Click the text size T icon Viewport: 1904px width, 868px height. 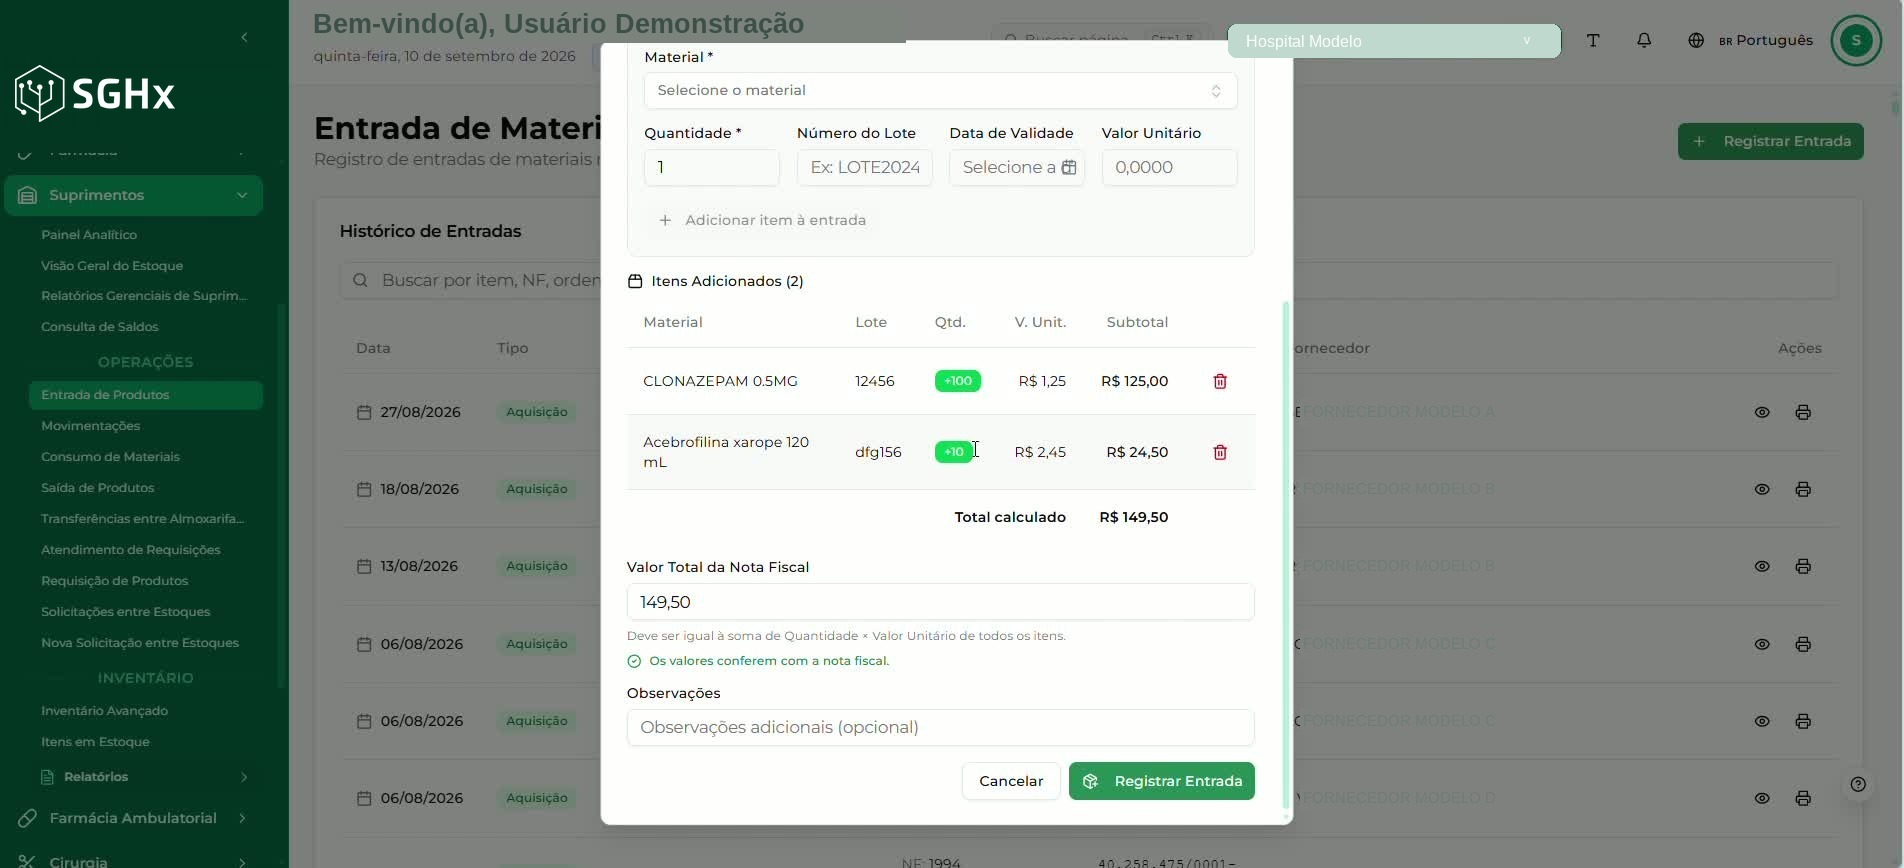1593,41
